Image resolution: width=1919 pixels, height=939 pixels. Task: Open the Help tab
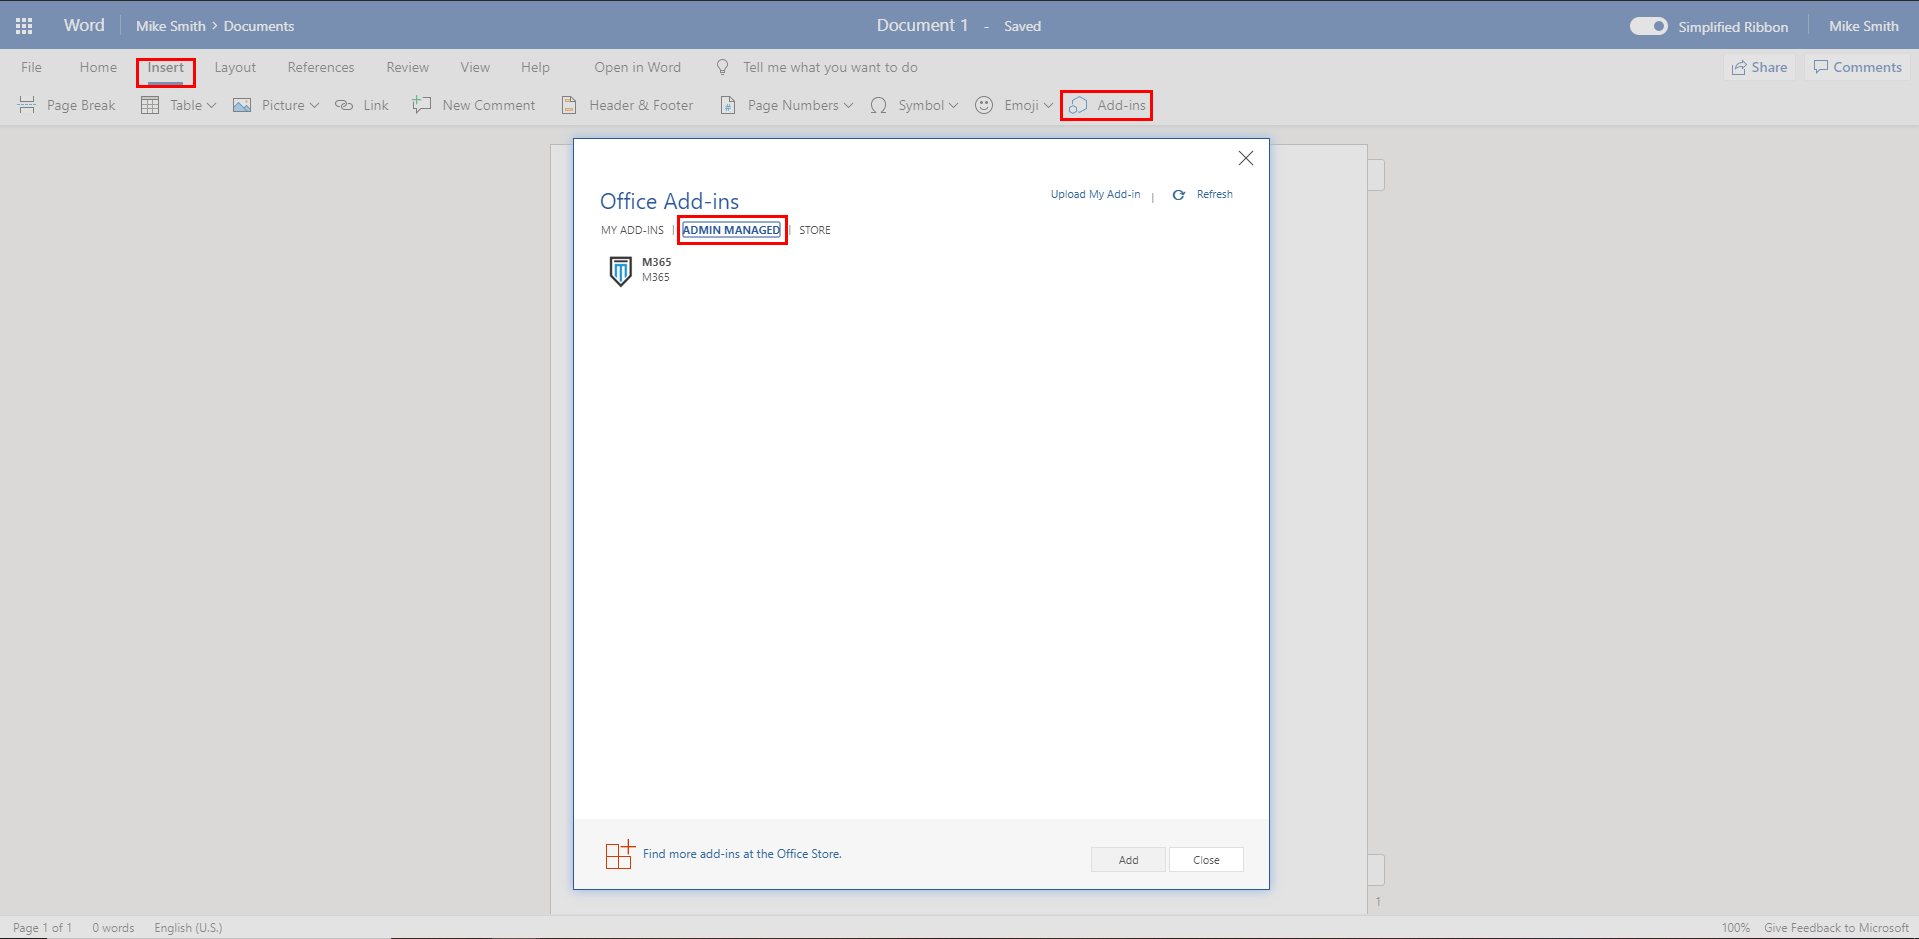click(x=535, y=67)
